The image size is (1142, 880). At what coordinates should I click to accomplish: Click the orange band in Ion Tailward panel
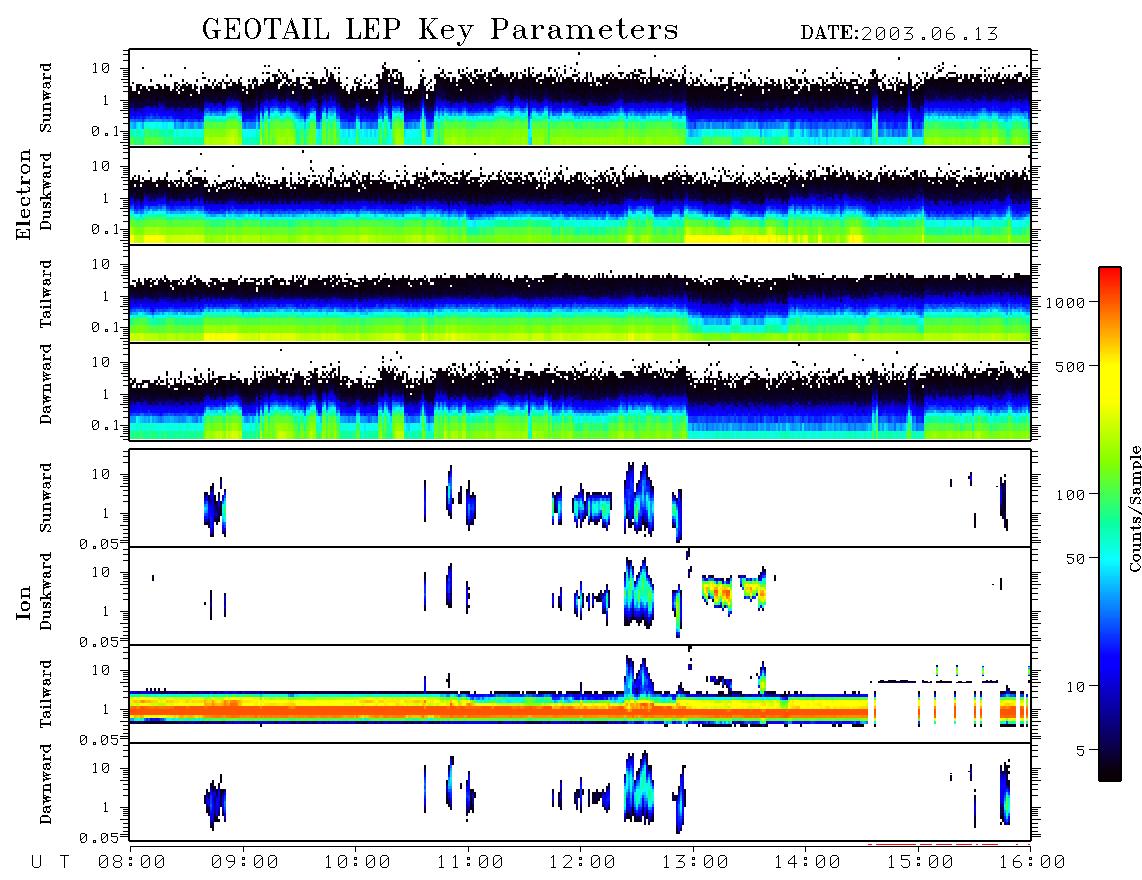tap(499, 709)
